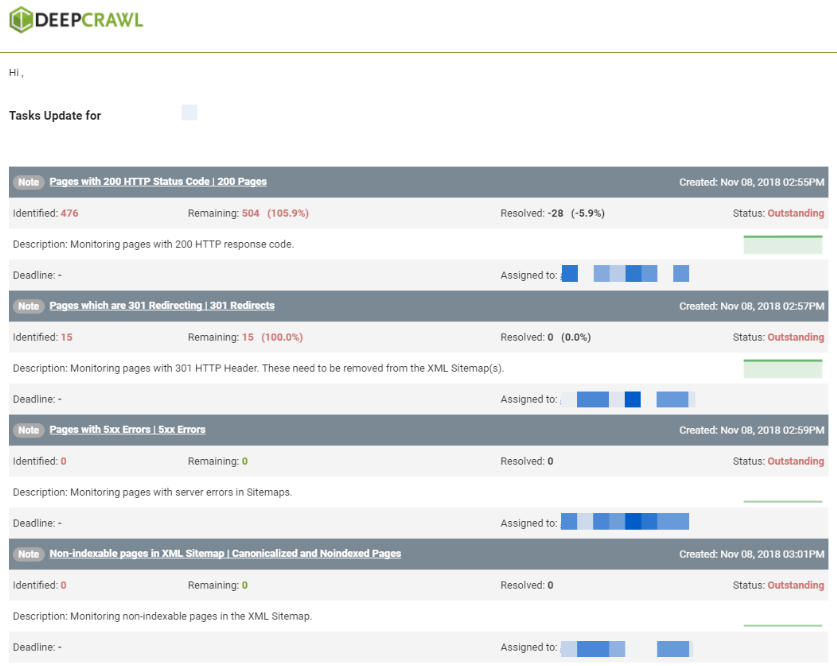This screenshot has width=837, height=666.
Task: Select the first assignee avatar on 200 Pages task
Action: [x=570, y=273]
